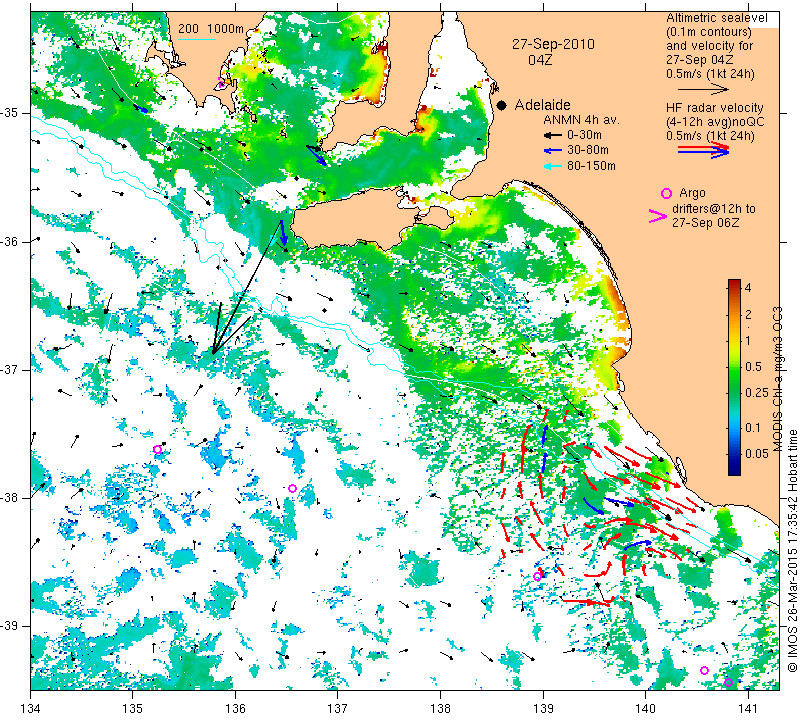Click the Argo float circle near 135.2E, 37.6S
This screenshot has width=800, height=720.
pos(158,450)
